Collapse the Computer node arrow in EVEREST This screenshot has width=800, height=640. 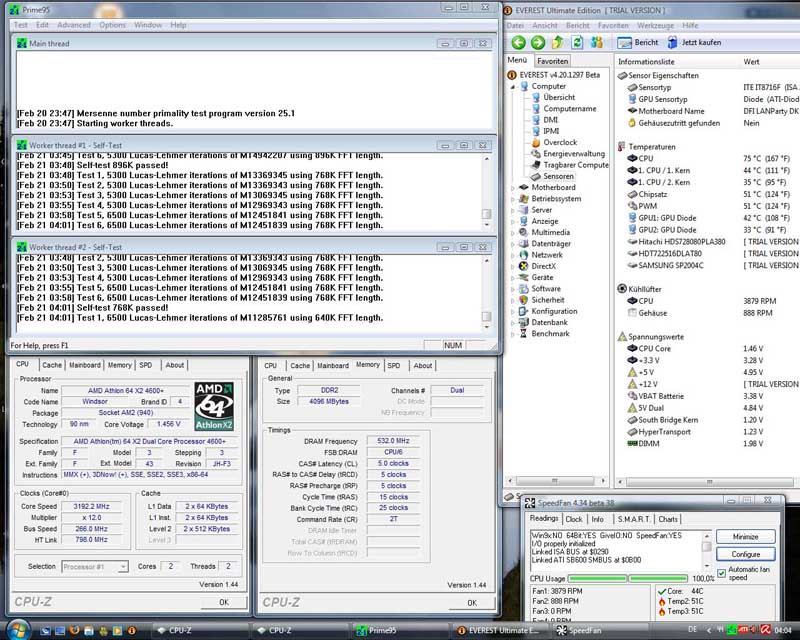513,87
